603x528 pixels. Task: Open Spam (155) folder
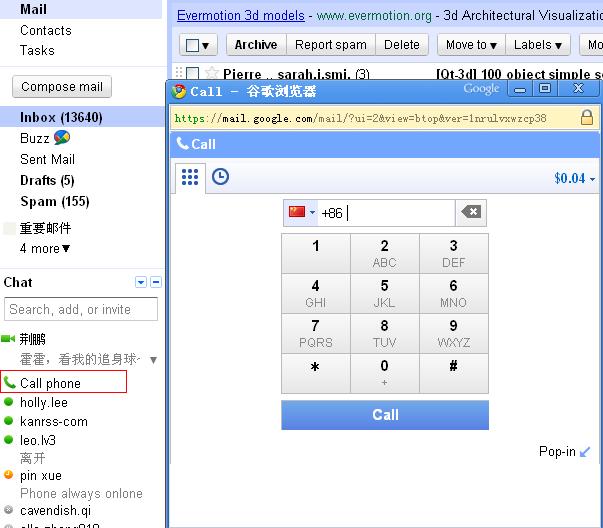[x=55, y=201]
